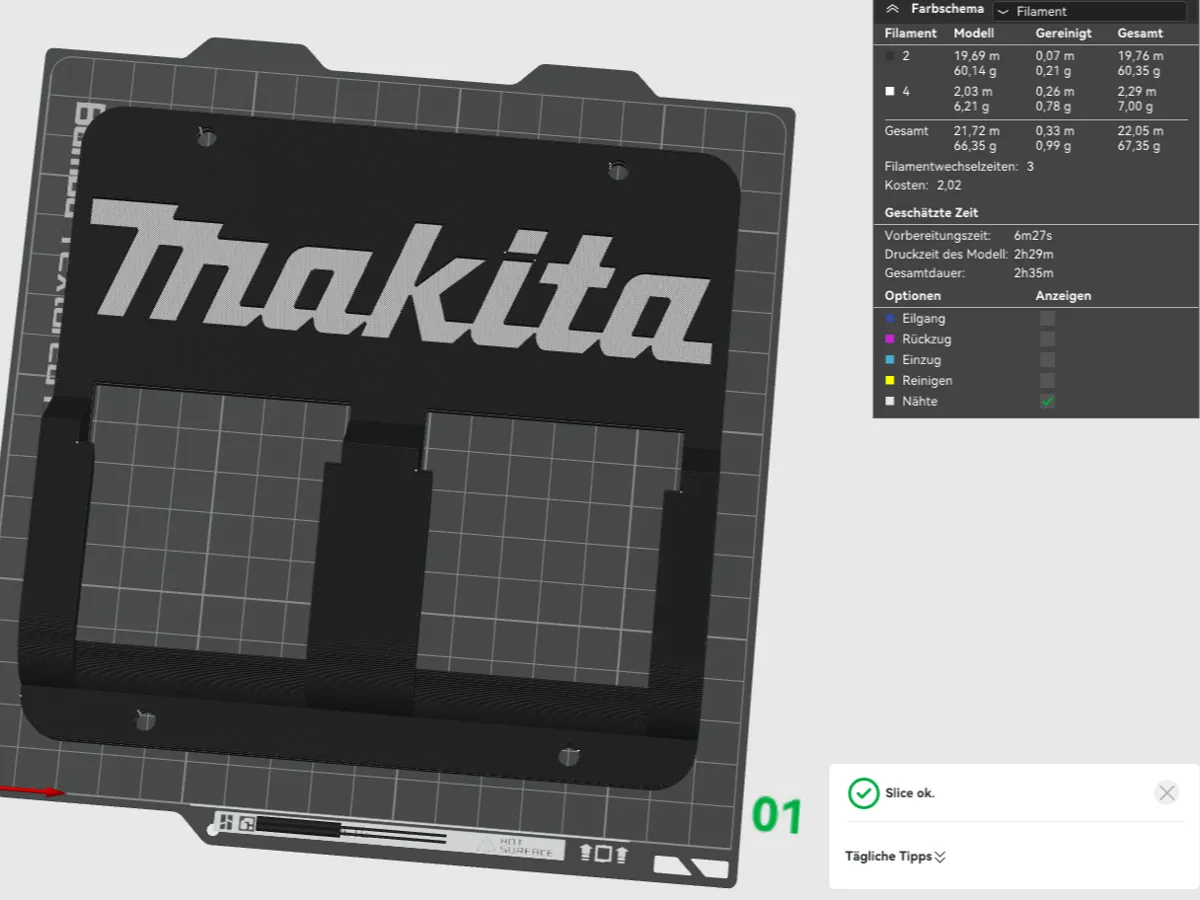Screen dimensions: 1200x900
Task: Click the white filament 4 color swatch
Action: click(x=890, y=92)
